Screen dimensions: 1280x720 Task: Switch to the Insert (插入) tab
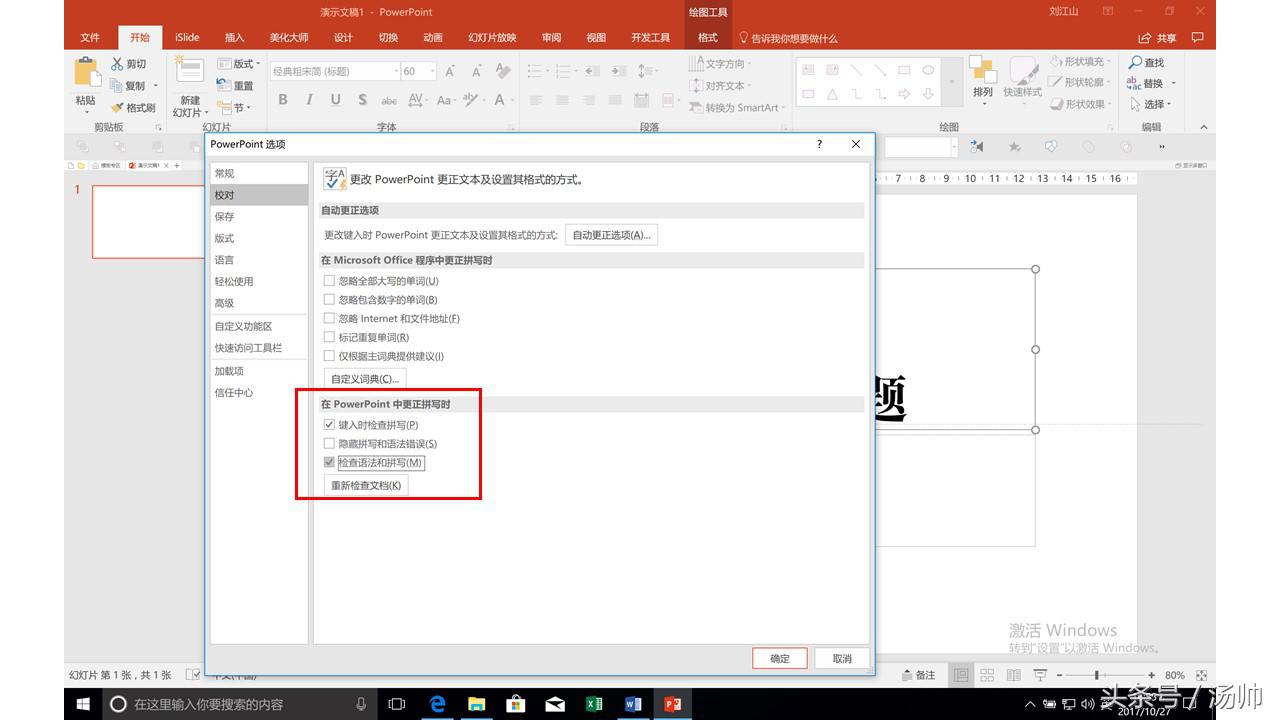pos(234,38)
